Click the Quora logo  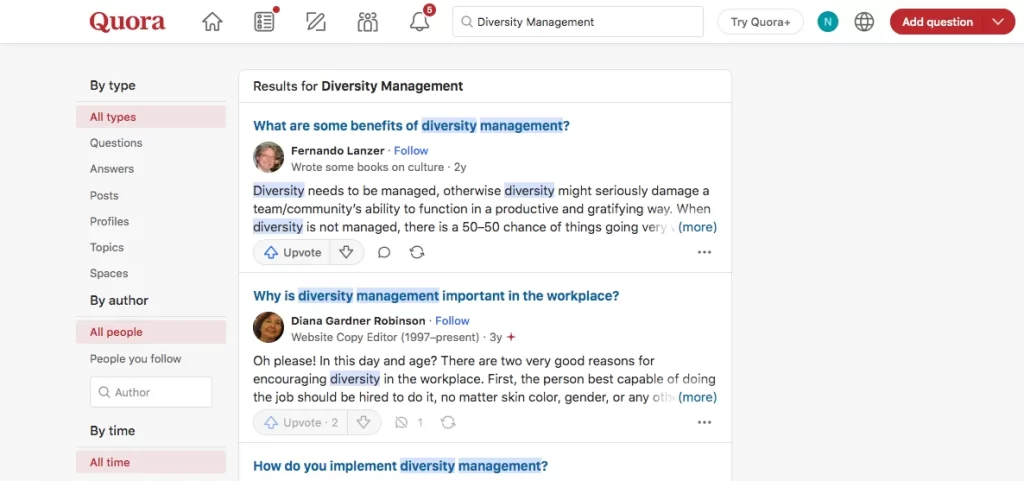tap(127, 22)
